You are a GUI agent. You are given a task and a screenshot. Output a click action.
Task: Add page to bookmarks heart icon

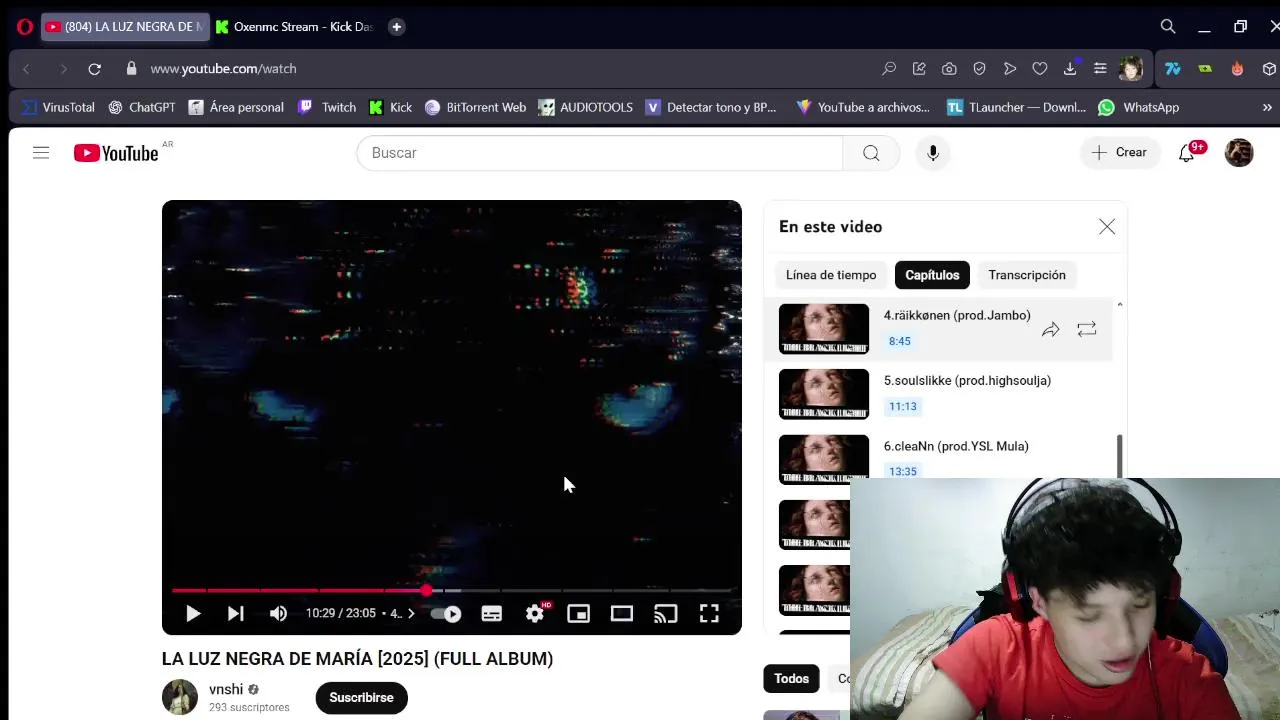click(x=1040, y=69)
